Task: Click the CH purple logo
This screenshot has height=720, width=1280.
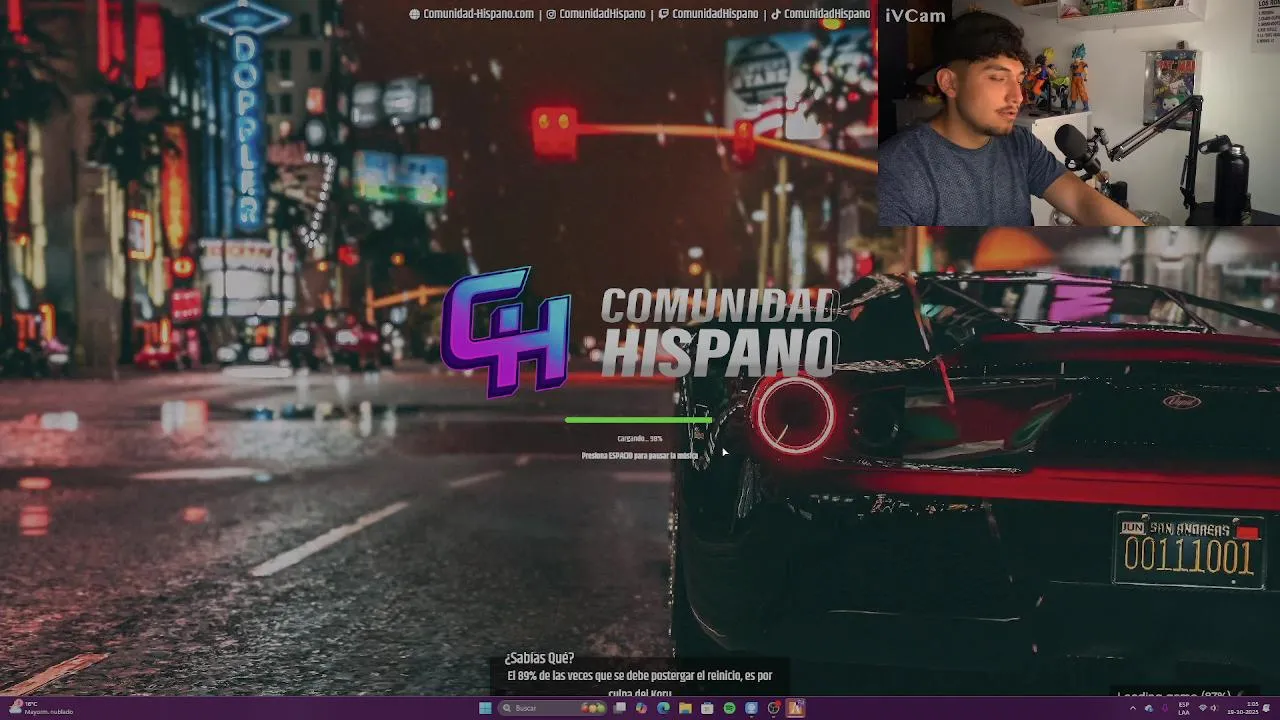Action: [506, 331]
